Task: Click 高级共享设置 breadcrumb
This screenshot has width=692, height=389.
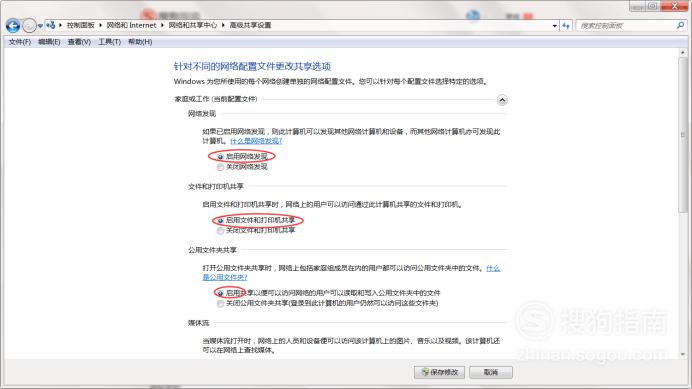Action: tap(250, 25)
